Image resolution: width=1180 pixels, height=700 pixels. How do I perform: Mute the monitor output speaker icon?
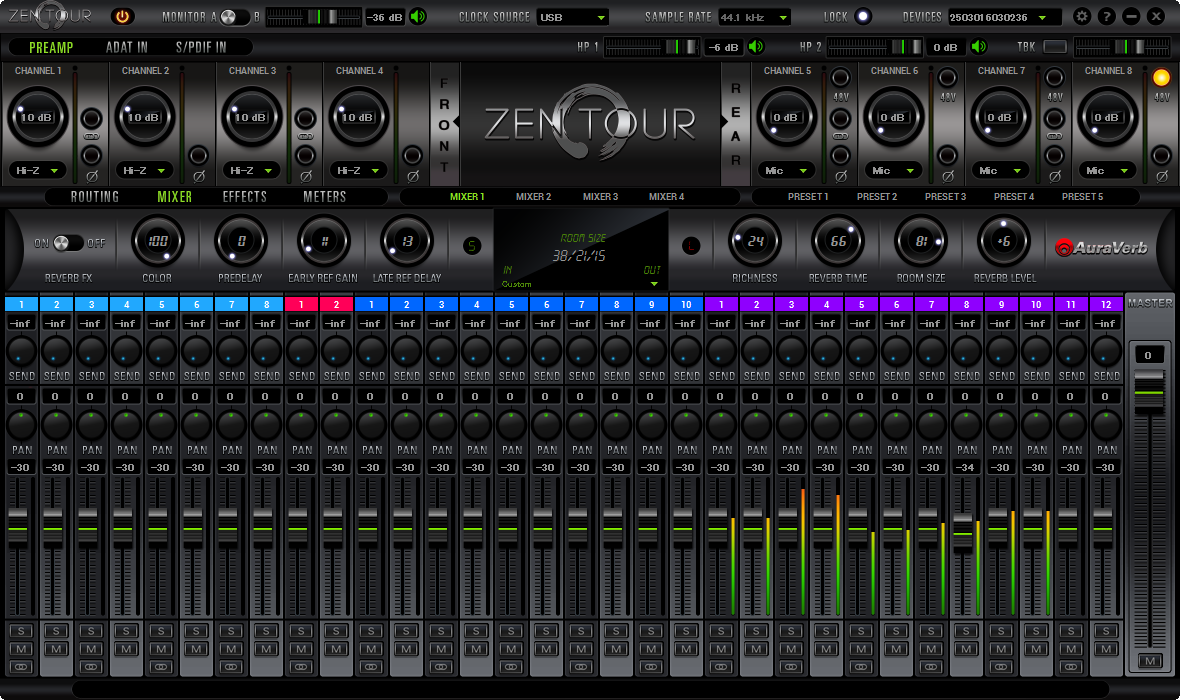pyautogui.click(x=419, y=16)
